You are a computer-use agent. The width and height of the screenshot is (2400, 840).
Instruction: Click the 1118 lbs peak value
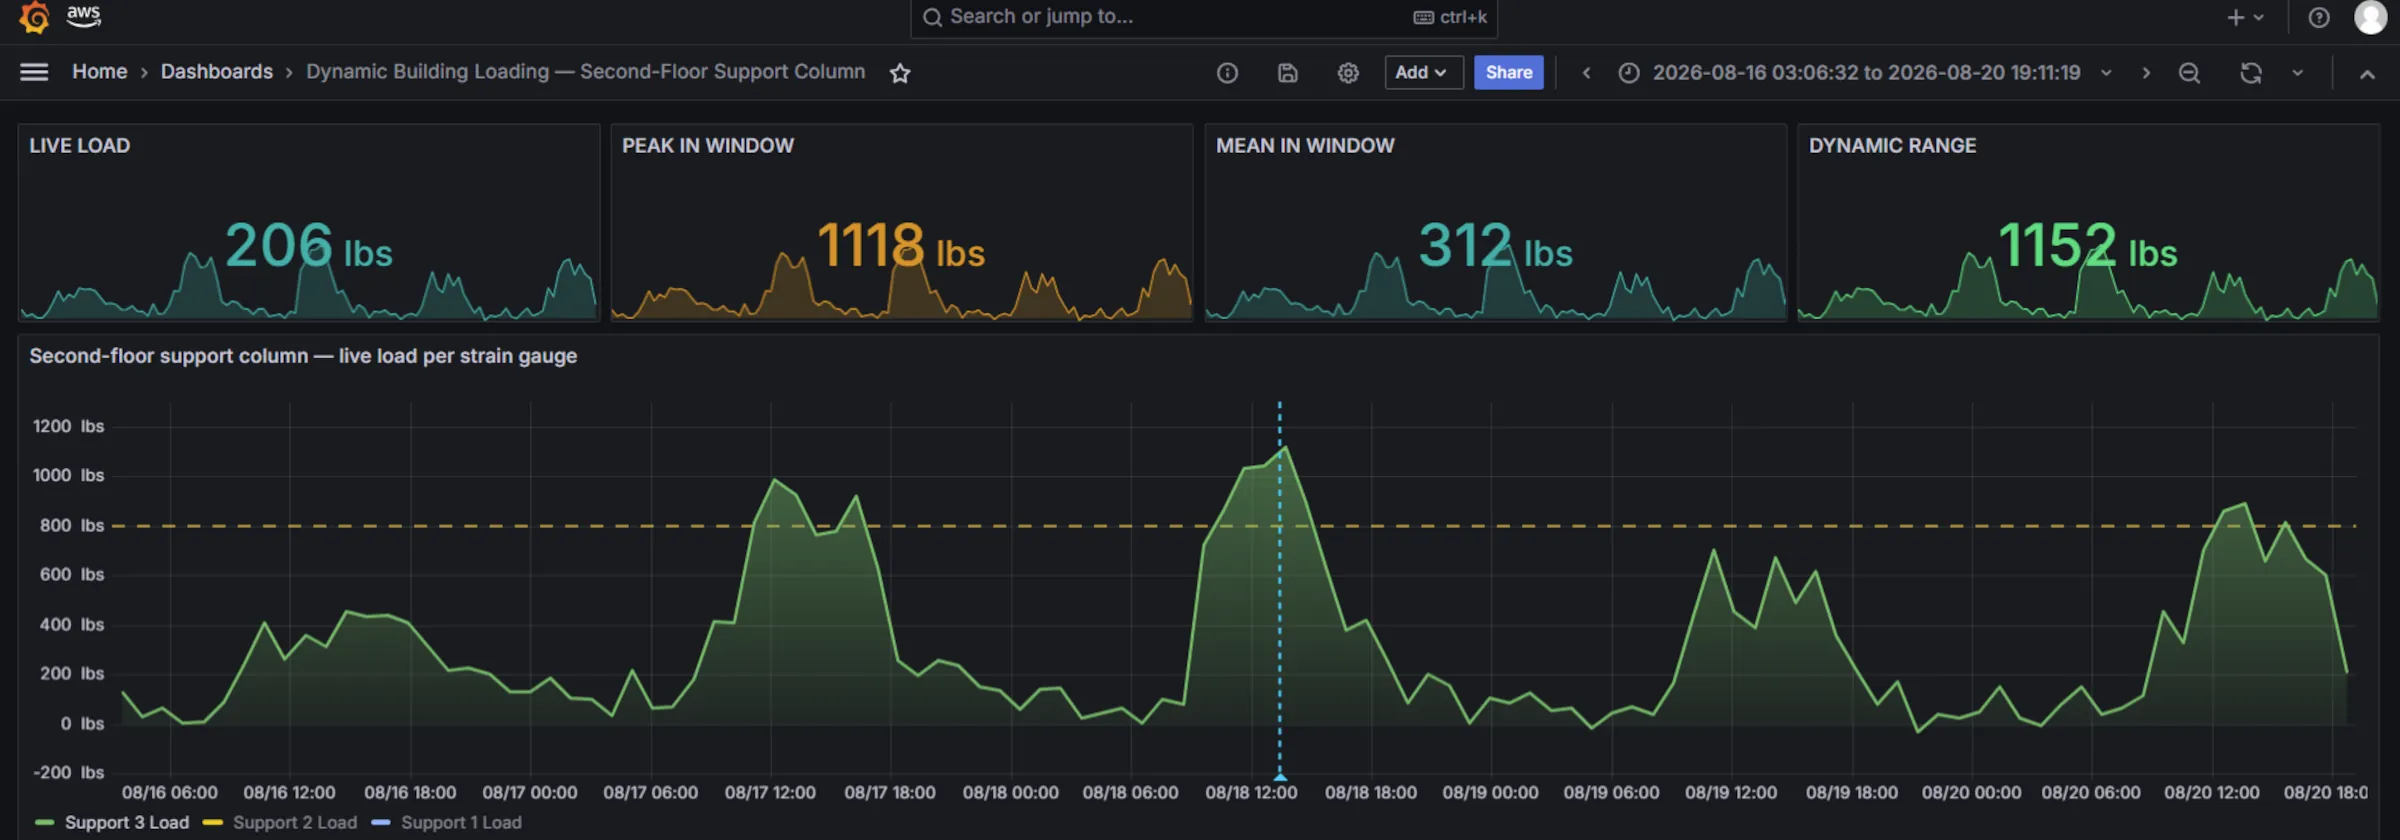(901, 246)
